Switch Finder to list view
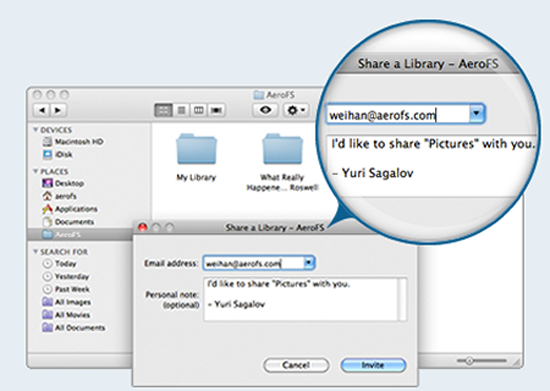 pos(181,110)
